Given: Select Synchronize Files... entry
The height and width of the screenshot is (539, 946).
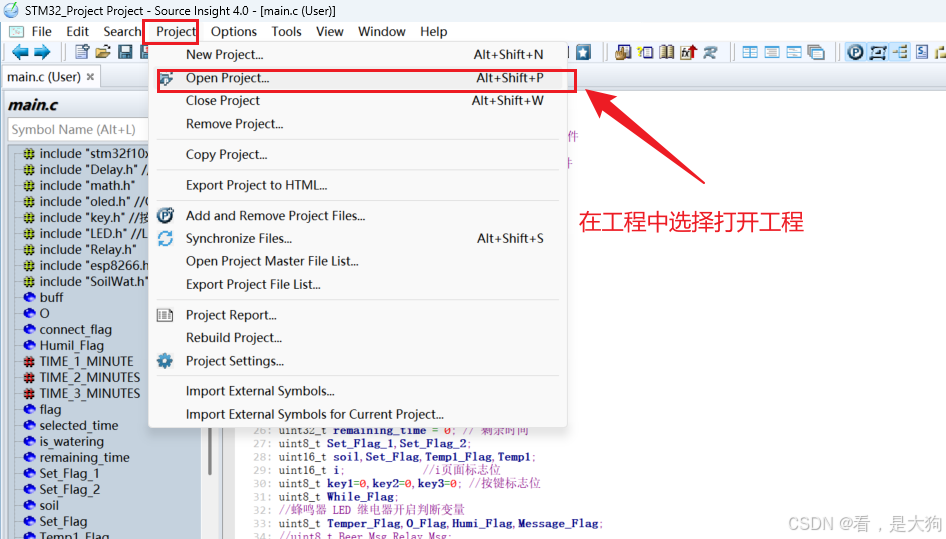Looking at the screenshot, I should coord(357,238).
